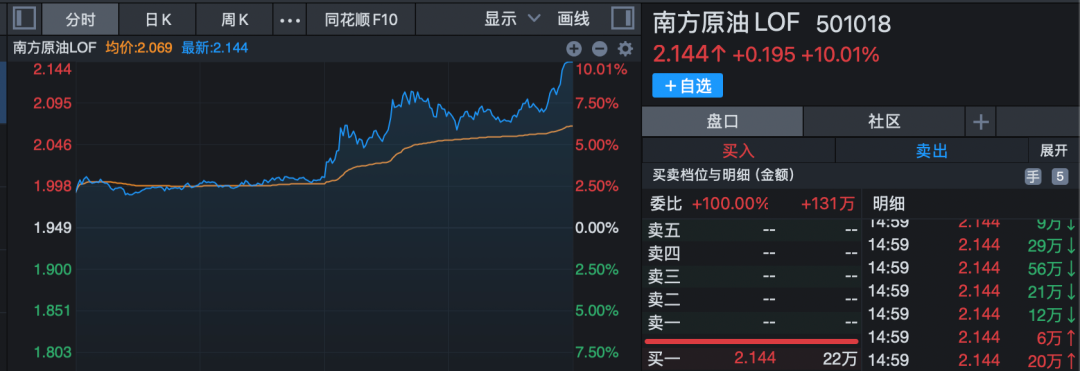Click the 买卖档位与明细 (金额) header

723,176
